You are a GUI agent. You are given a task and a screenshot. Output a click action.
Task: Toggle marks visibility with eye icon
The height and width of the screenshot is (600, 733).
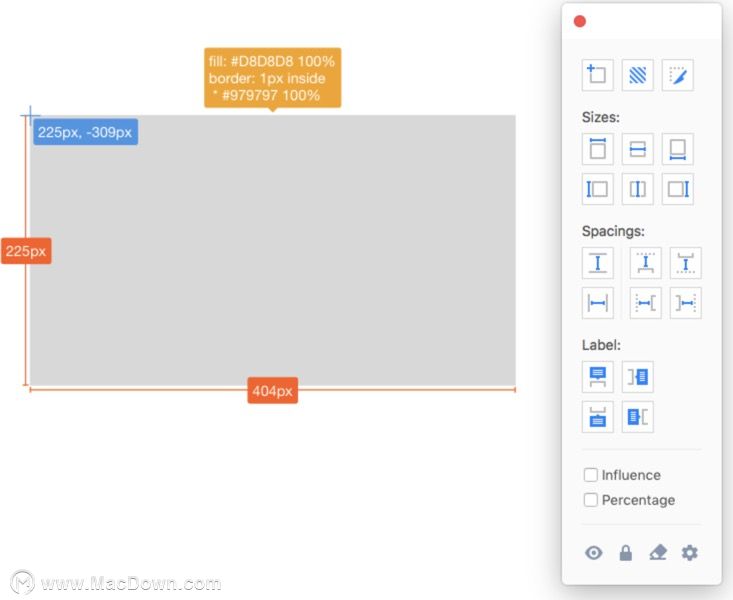pyautogui.click(x=594, y=553)
